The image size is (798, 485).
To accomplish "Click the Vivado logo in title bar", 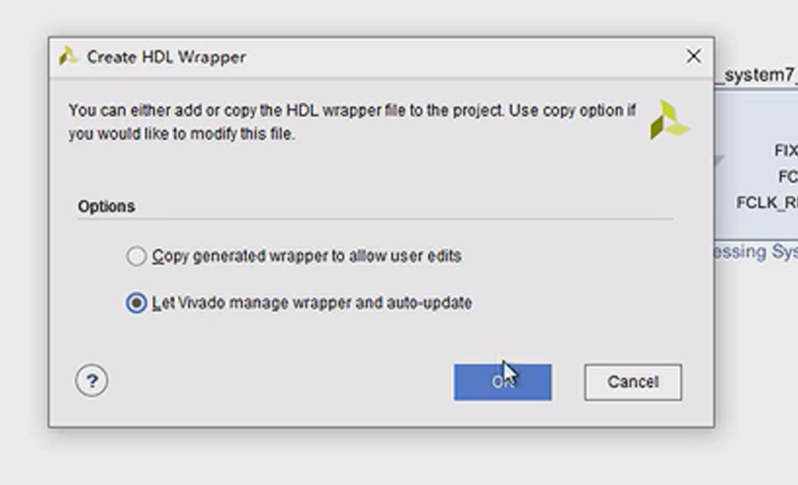I will pyautogui.click(x=68, y=56).
